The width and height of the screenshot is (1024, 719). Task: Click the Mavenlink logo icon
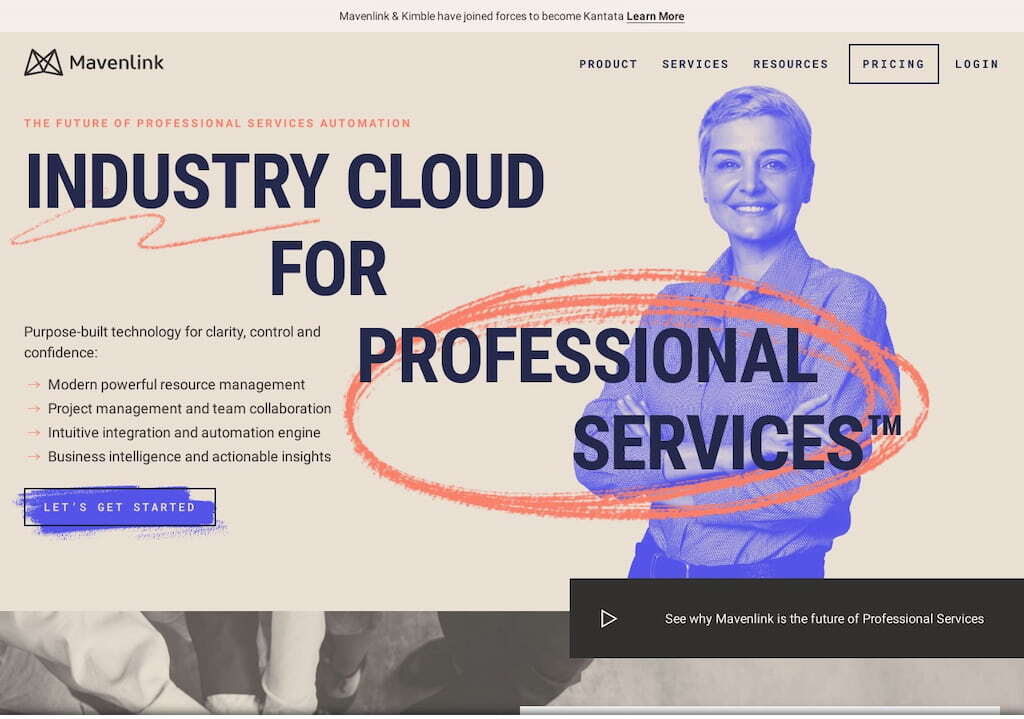coord(43,63)
